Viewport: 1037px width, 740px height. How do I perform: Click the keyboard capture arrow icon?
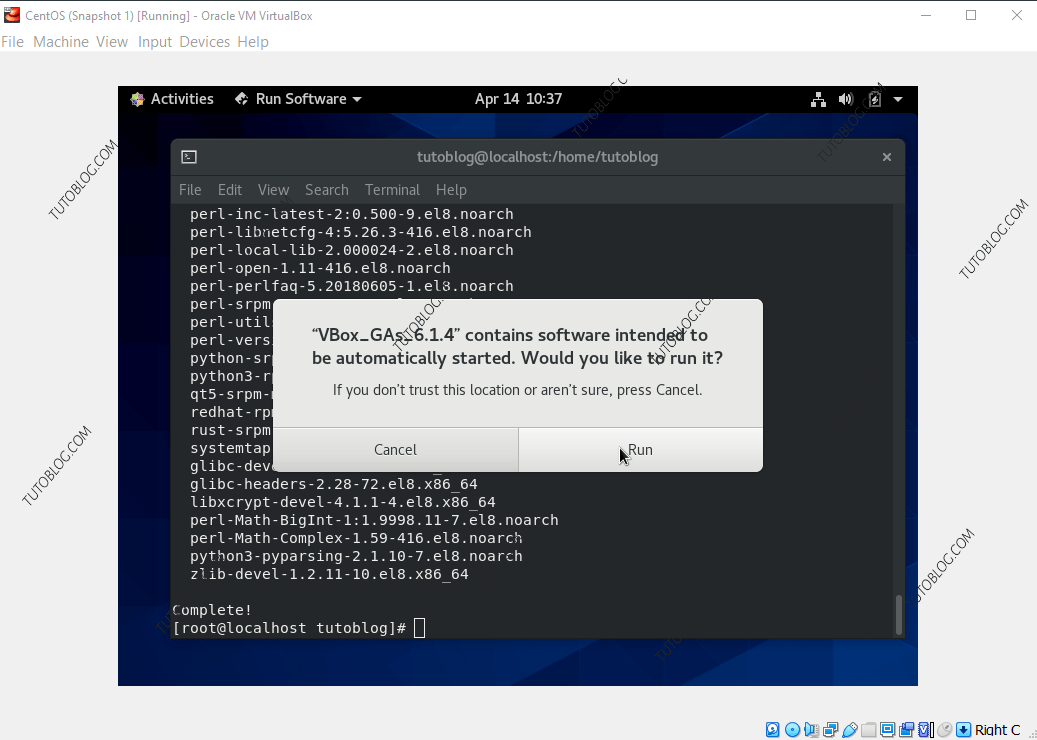click(x=964, y=729)
